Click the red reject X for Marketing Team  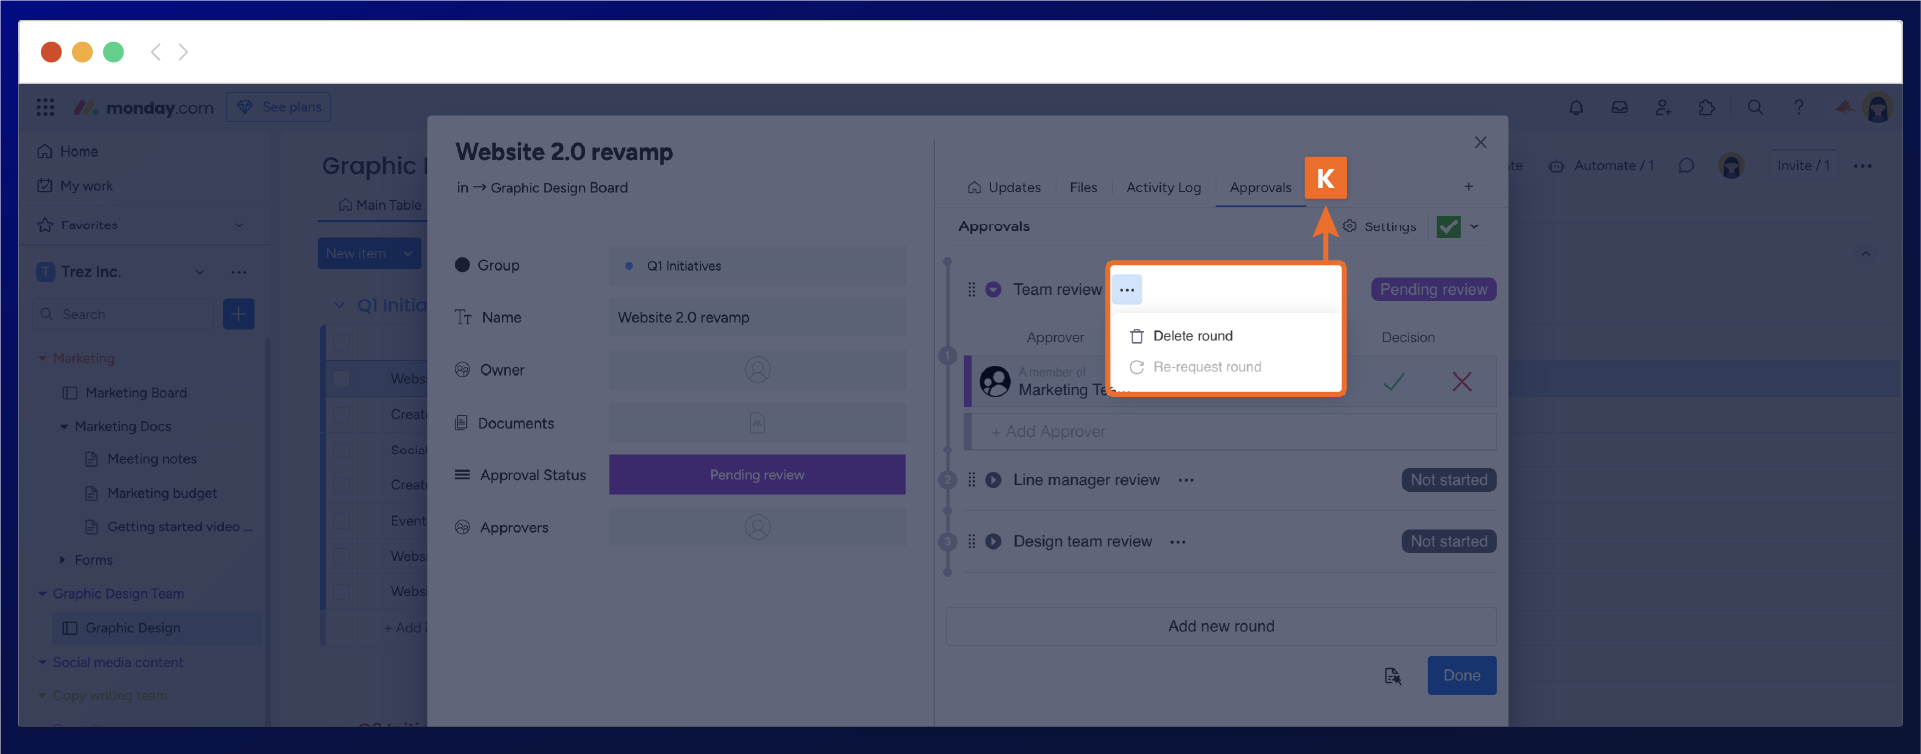(1461, 382)
